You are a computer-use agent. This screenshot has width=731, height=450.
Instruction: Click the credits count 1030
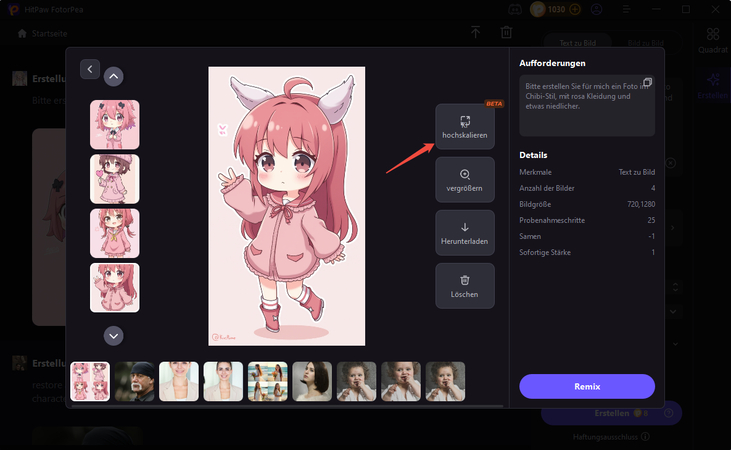pyautogui.click(x=556, y=9)
